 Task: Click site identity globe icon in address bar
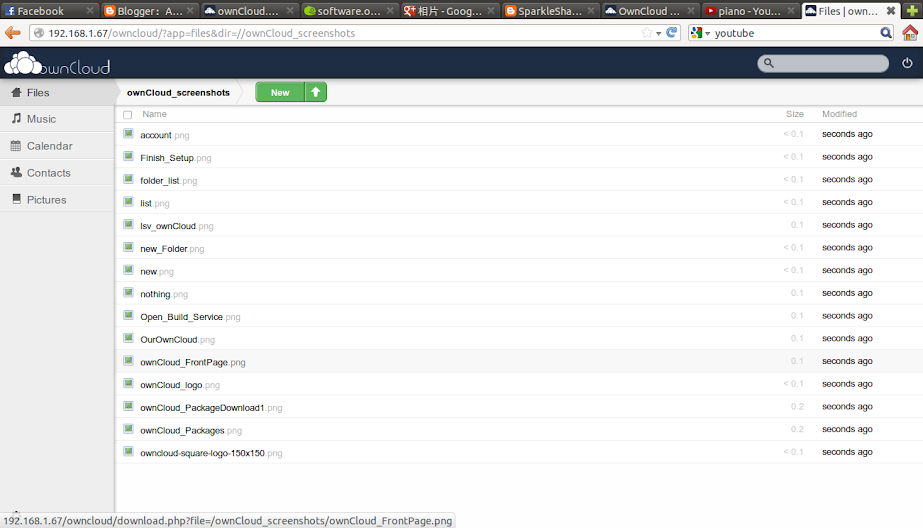point(39,33)
